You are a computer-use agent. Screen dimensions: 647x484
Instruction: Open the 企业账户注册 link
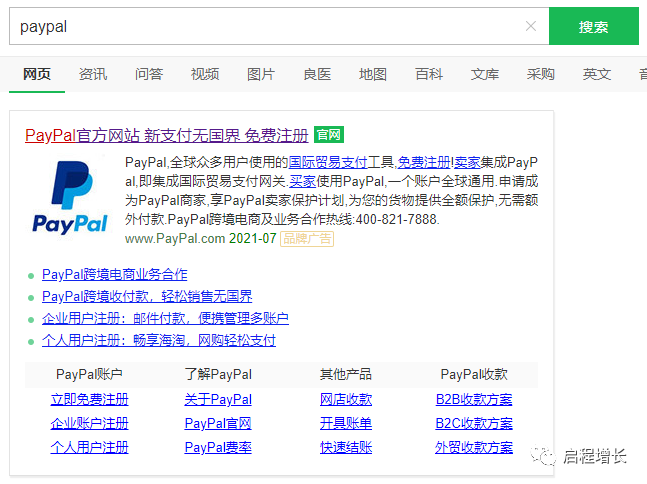[90, 423]
